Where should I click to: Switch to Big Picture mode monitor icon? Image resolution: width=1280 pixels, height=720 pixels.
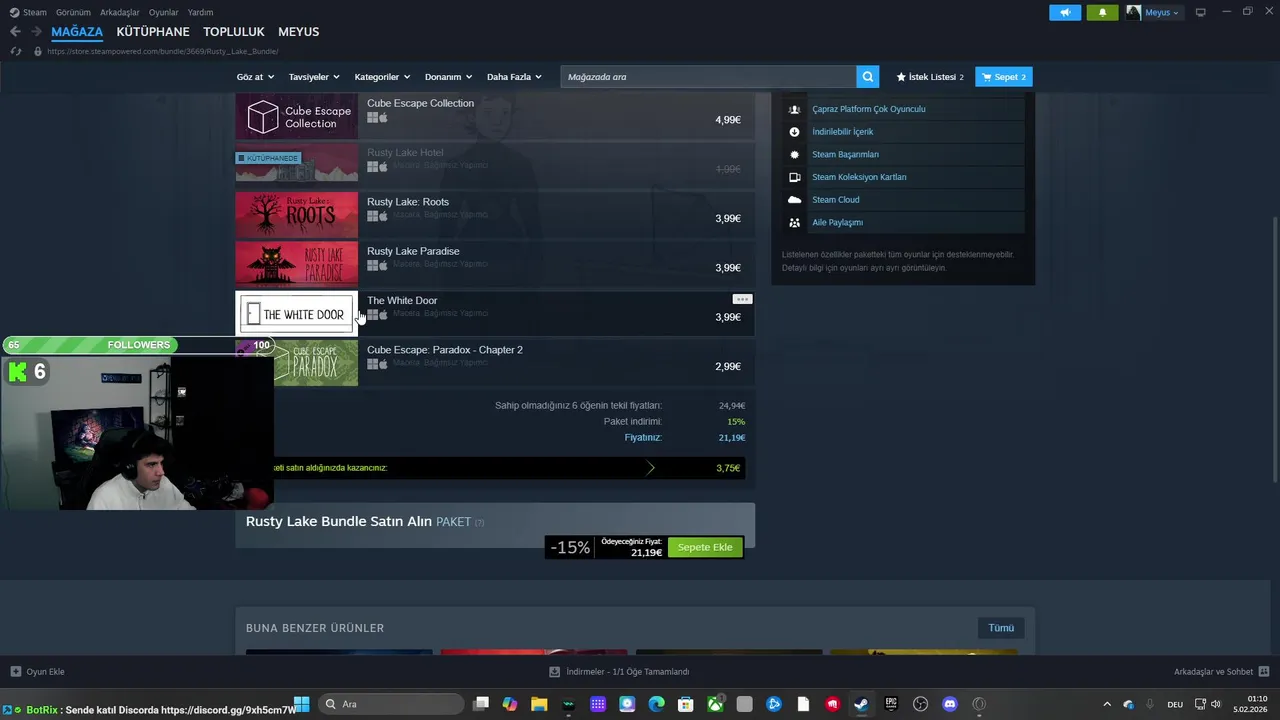(1200, 12)
